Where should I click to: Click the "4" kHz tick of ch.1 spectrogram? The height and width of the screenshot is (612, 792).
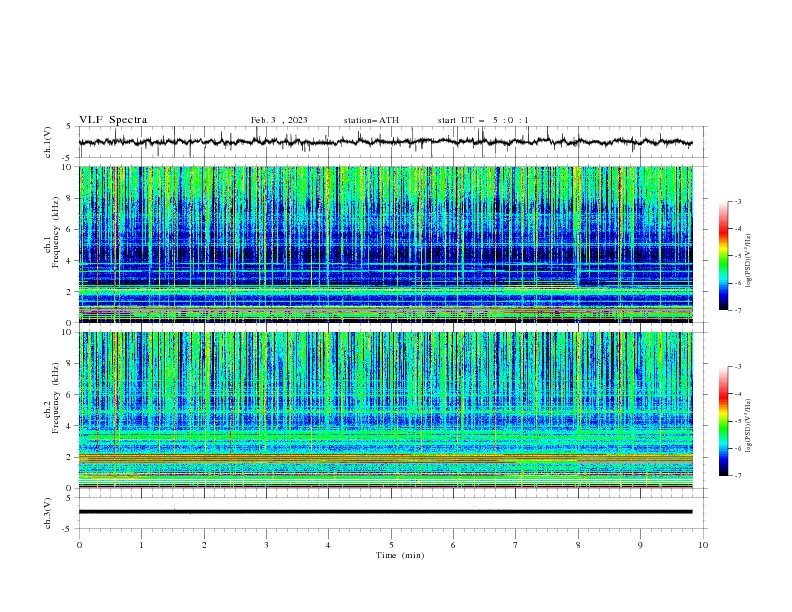coord(70,261)
